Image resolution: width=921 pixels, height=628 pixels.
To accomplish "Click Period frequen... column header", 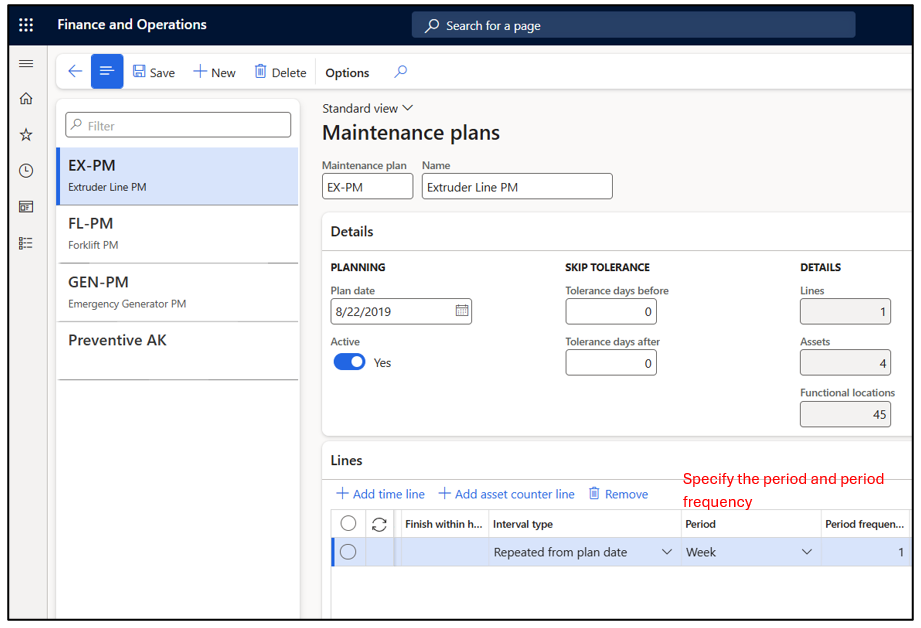I will (x=865, y=524).
